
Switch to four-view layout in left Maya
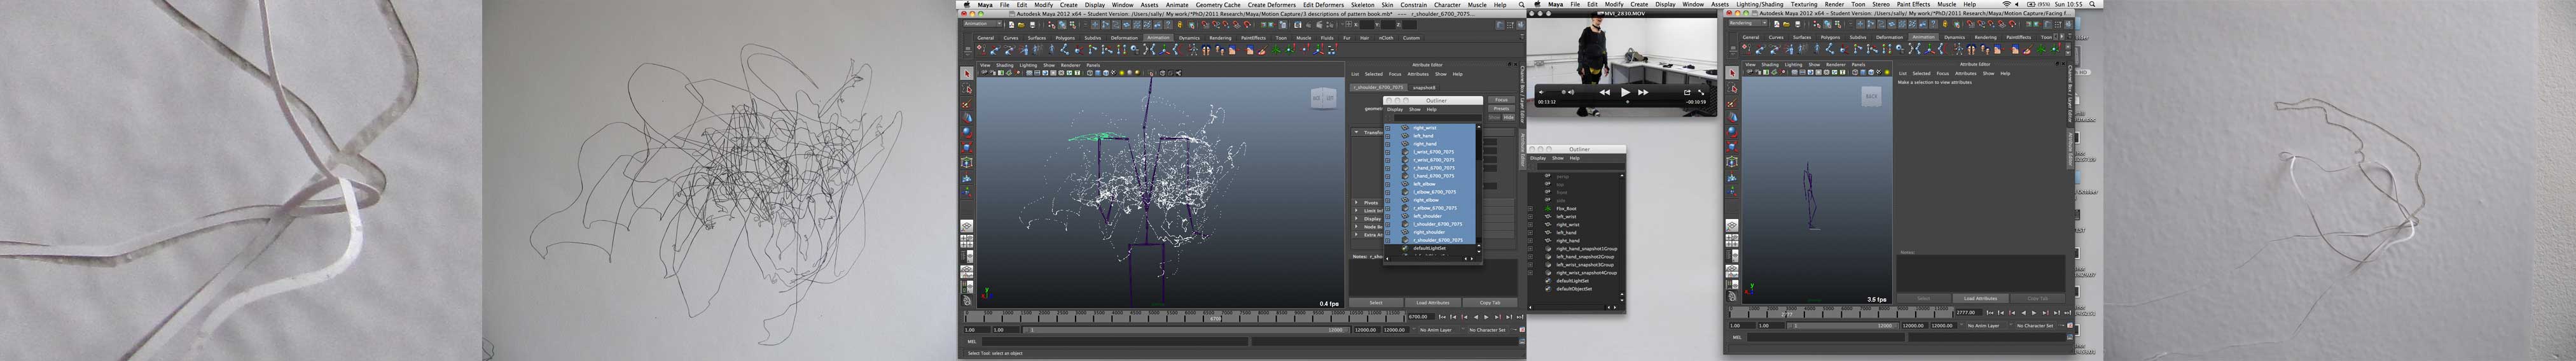coord(967,241)
